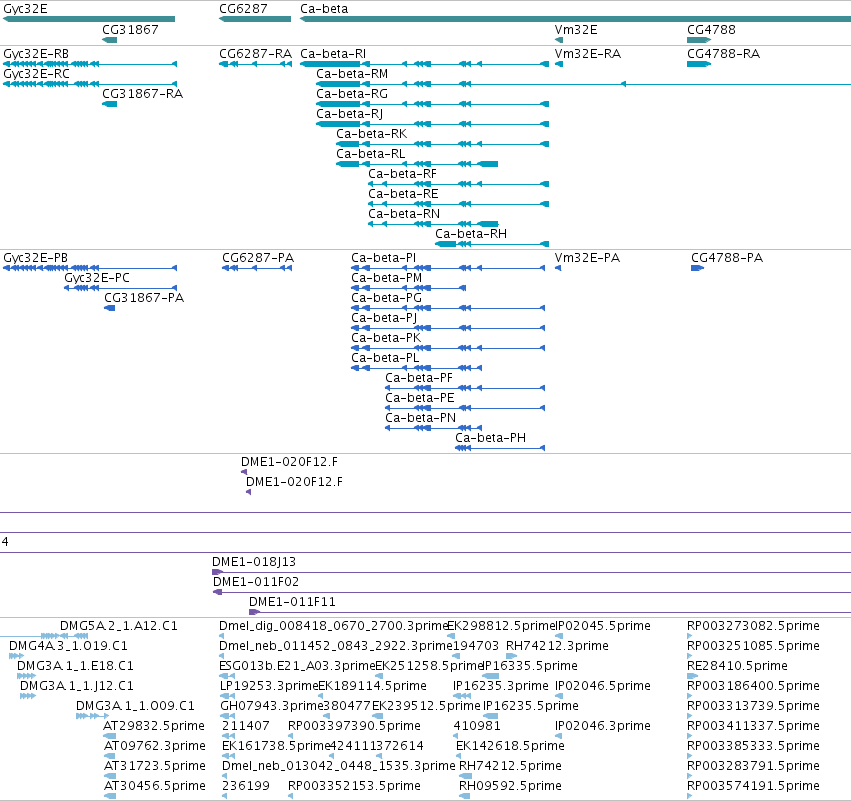The width and height of the screenshot is (851, 801).
Task: Click transcript label CG31867-RA
Action: [x=143, y=94]
